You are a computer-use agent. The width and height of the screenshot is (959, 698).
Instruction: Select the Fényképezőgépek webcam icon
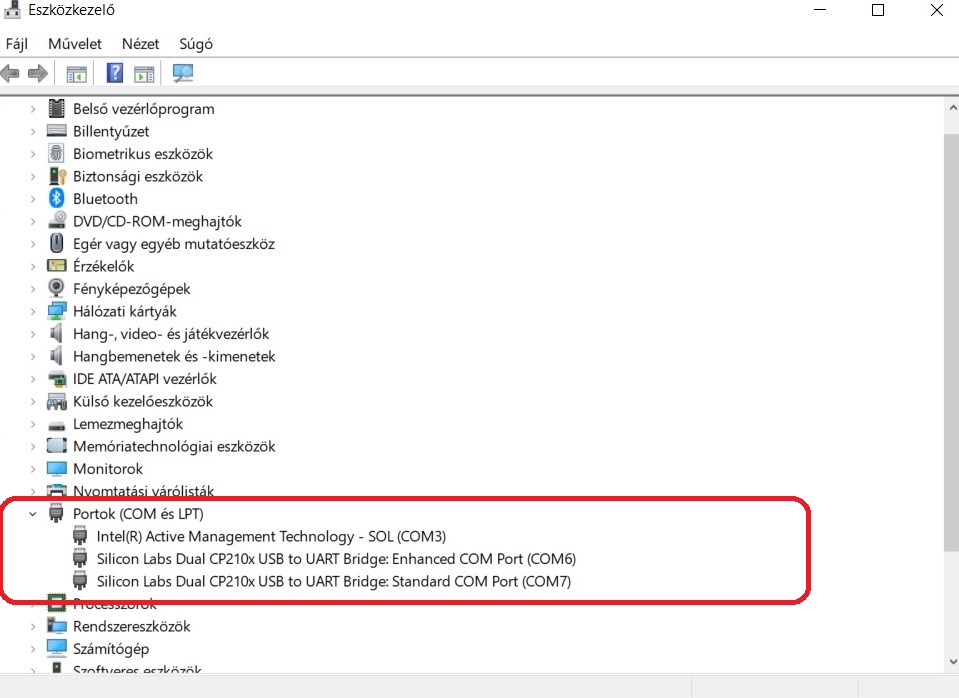coord(56,288)
